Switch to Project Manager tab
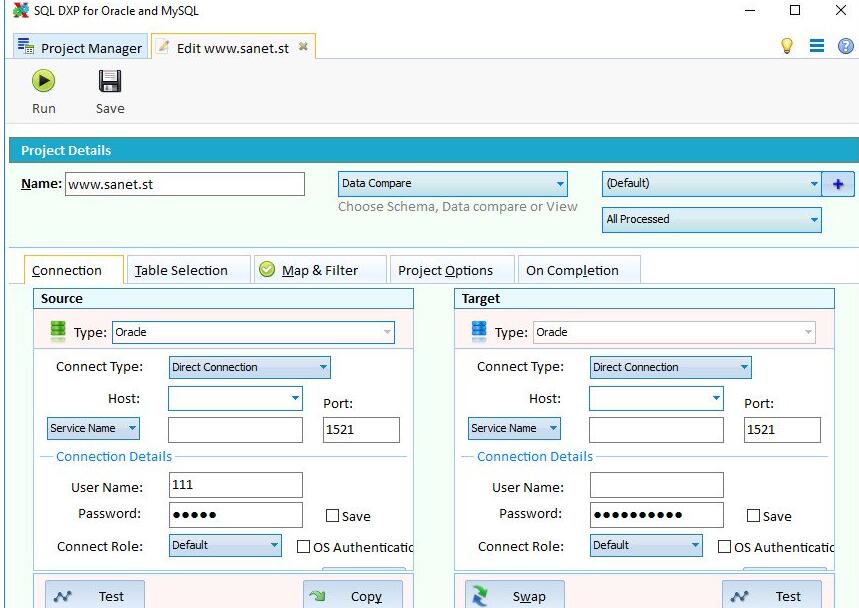Screen dimensions: 859x608 pos(81,47)
